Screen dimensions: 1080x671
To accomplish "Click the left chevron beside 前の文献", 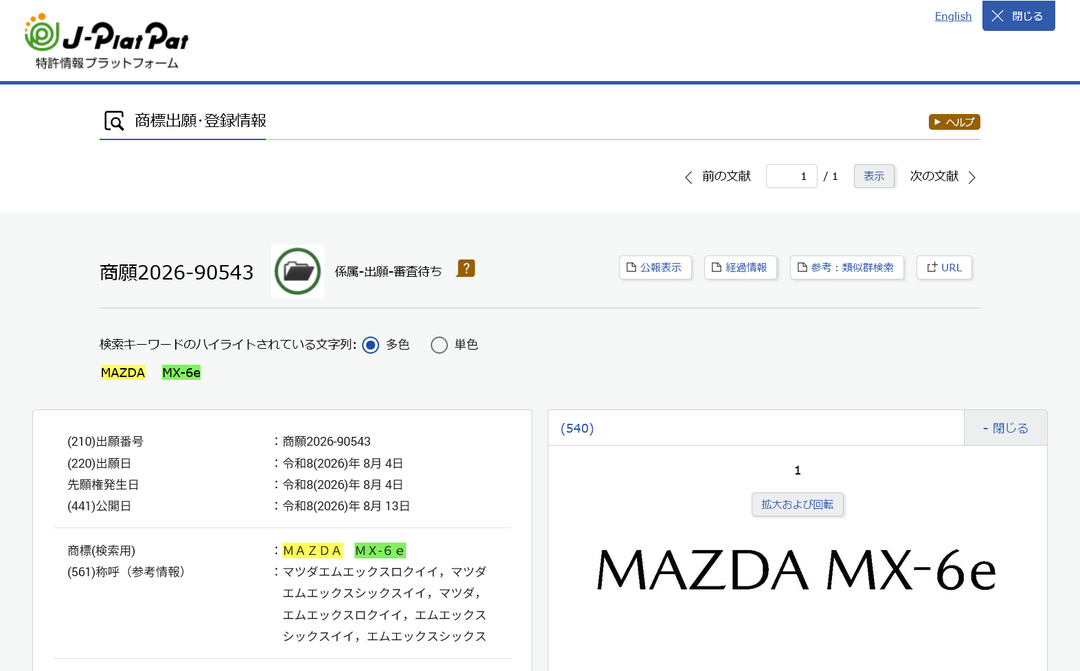I will [x=688, y=178].
